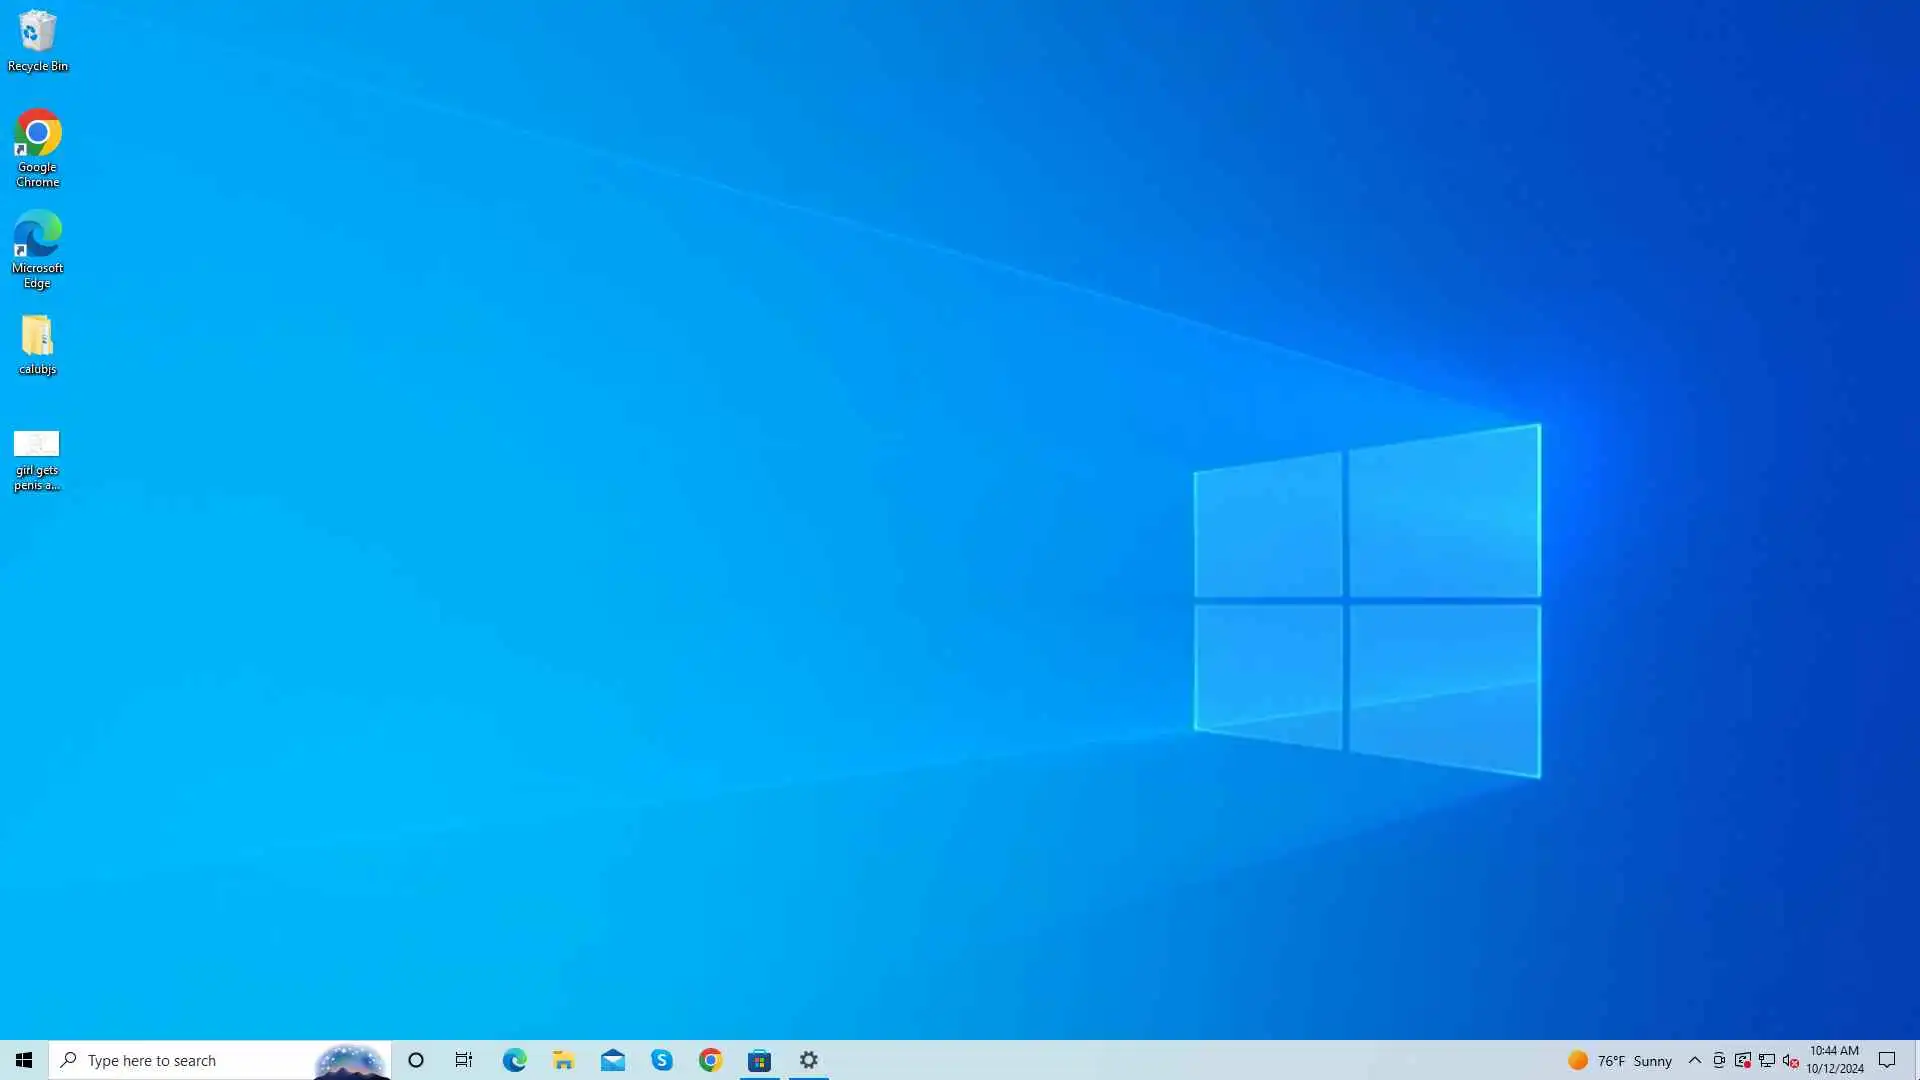Click the muted volume speaker icon

pos(1790,1060)
